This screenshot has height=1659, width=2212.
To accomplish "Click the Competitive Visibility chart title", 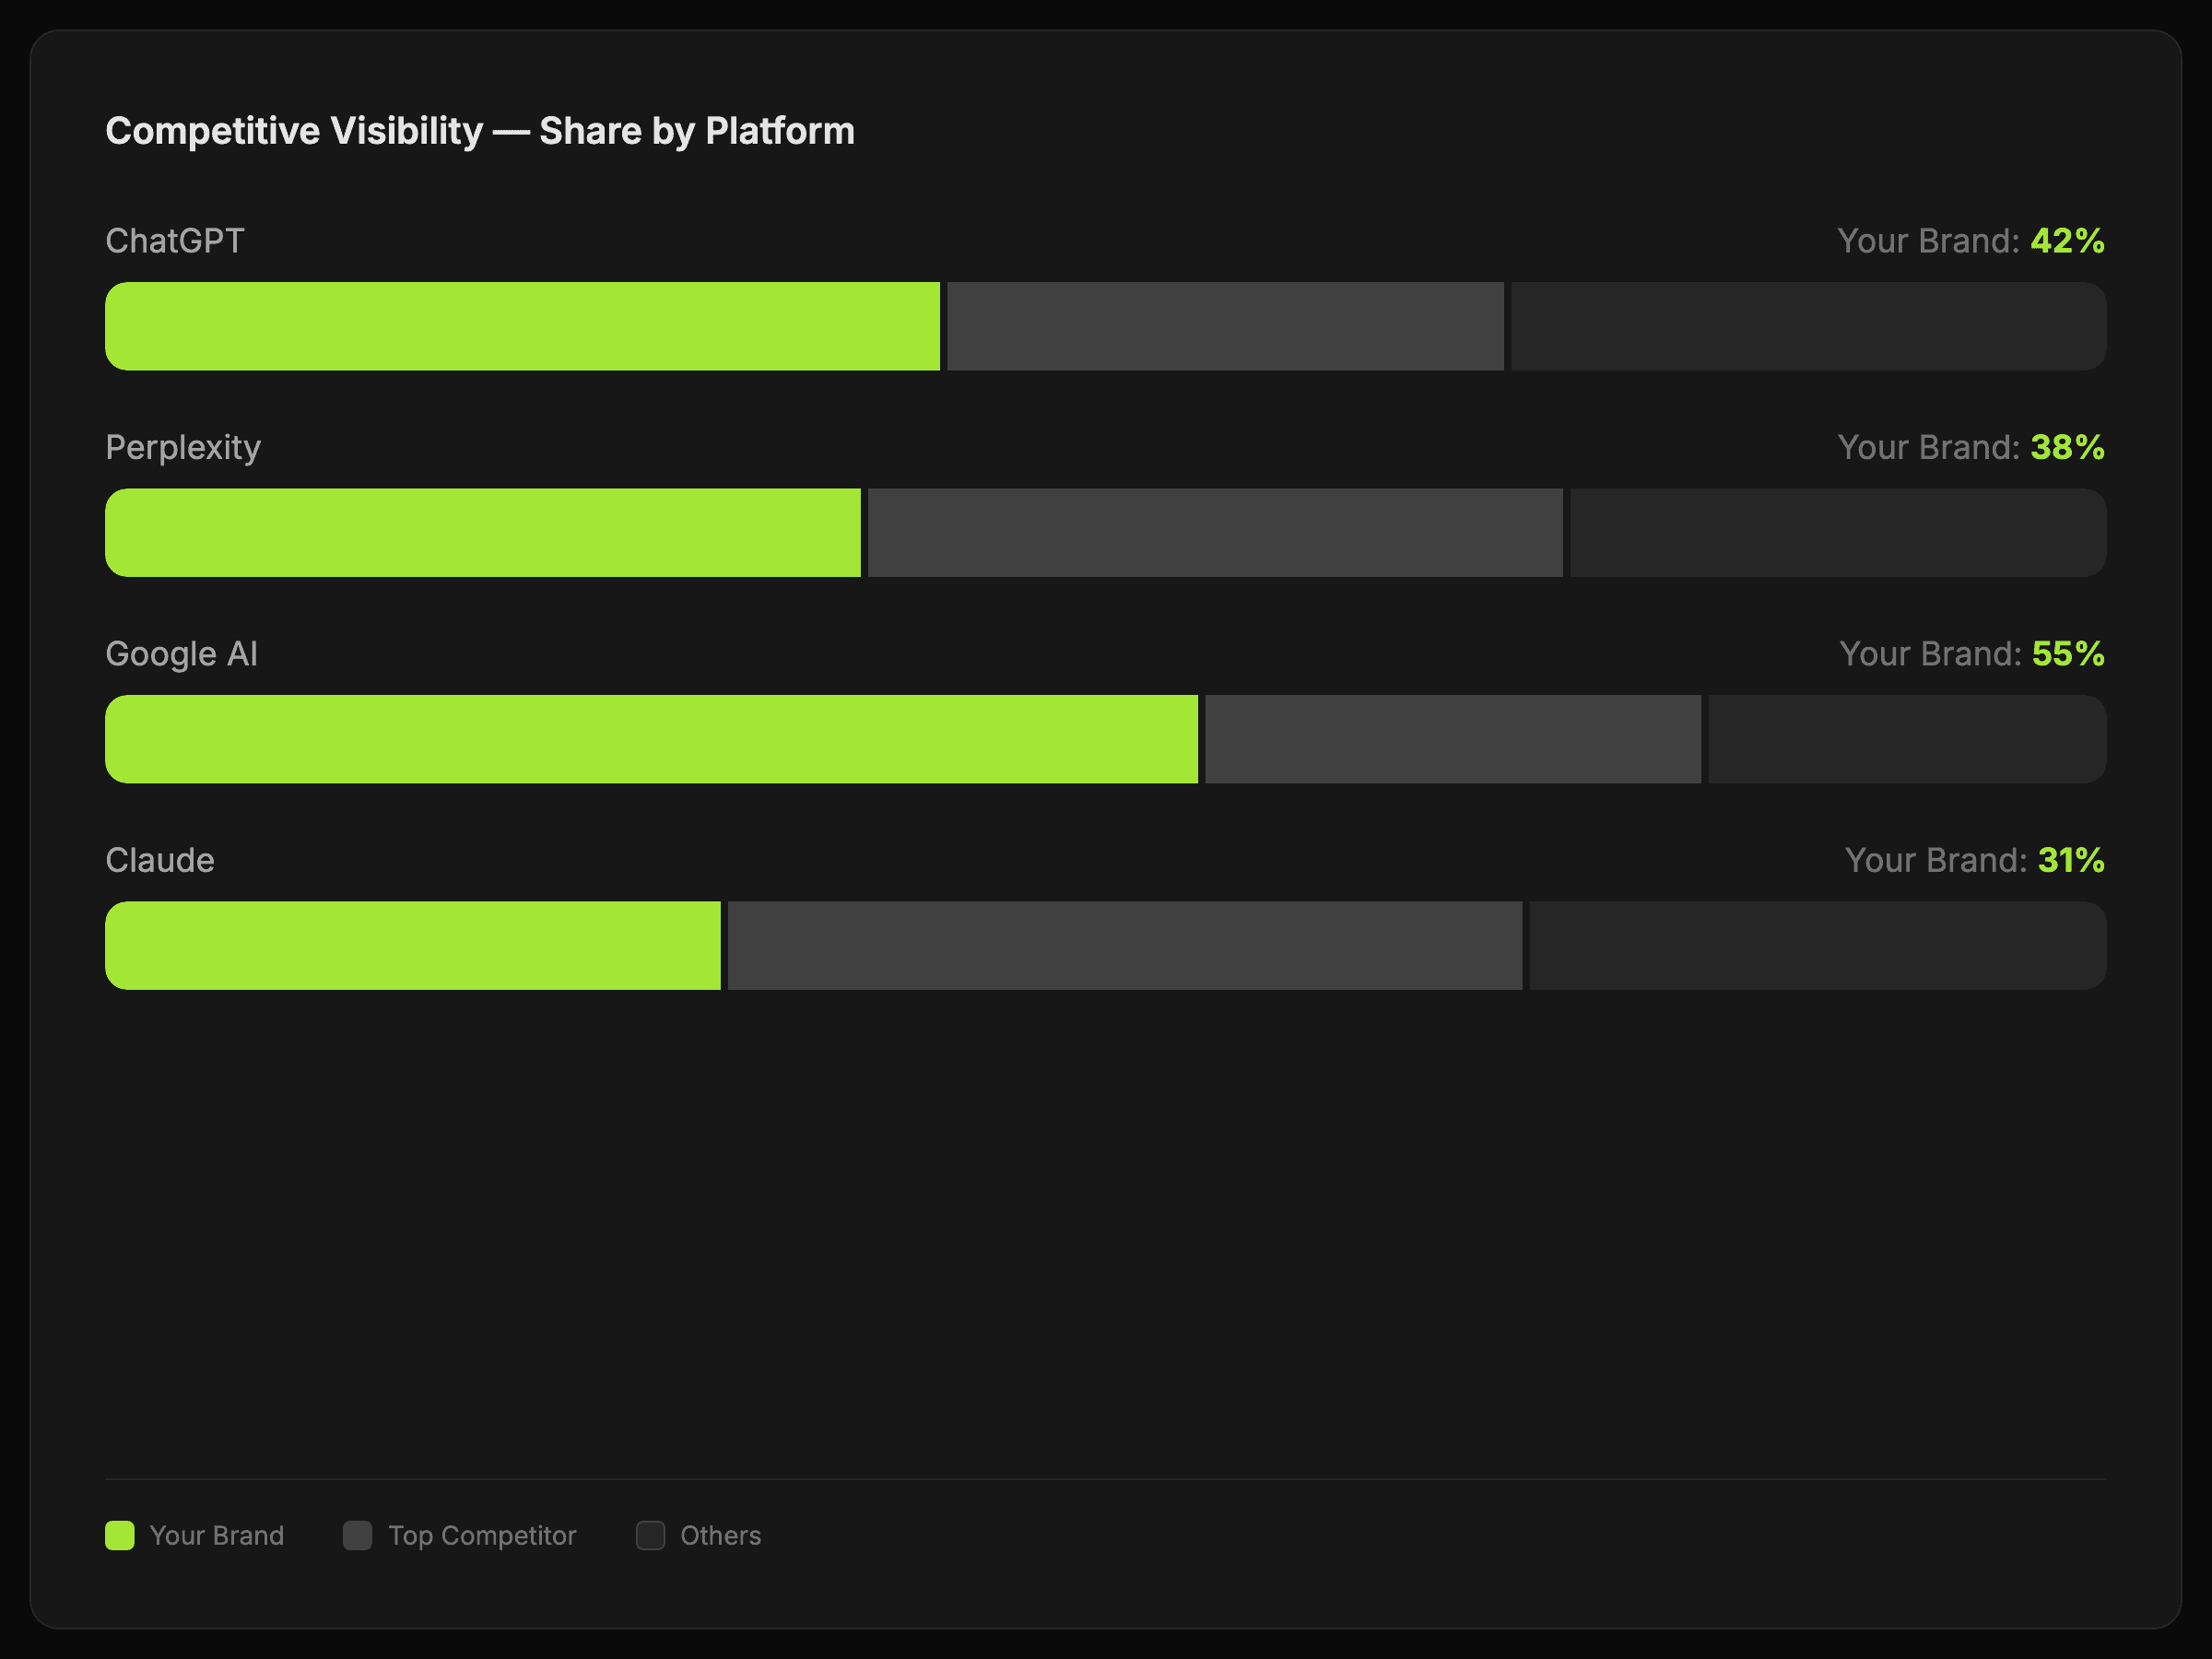I will [x=480, y=131].
